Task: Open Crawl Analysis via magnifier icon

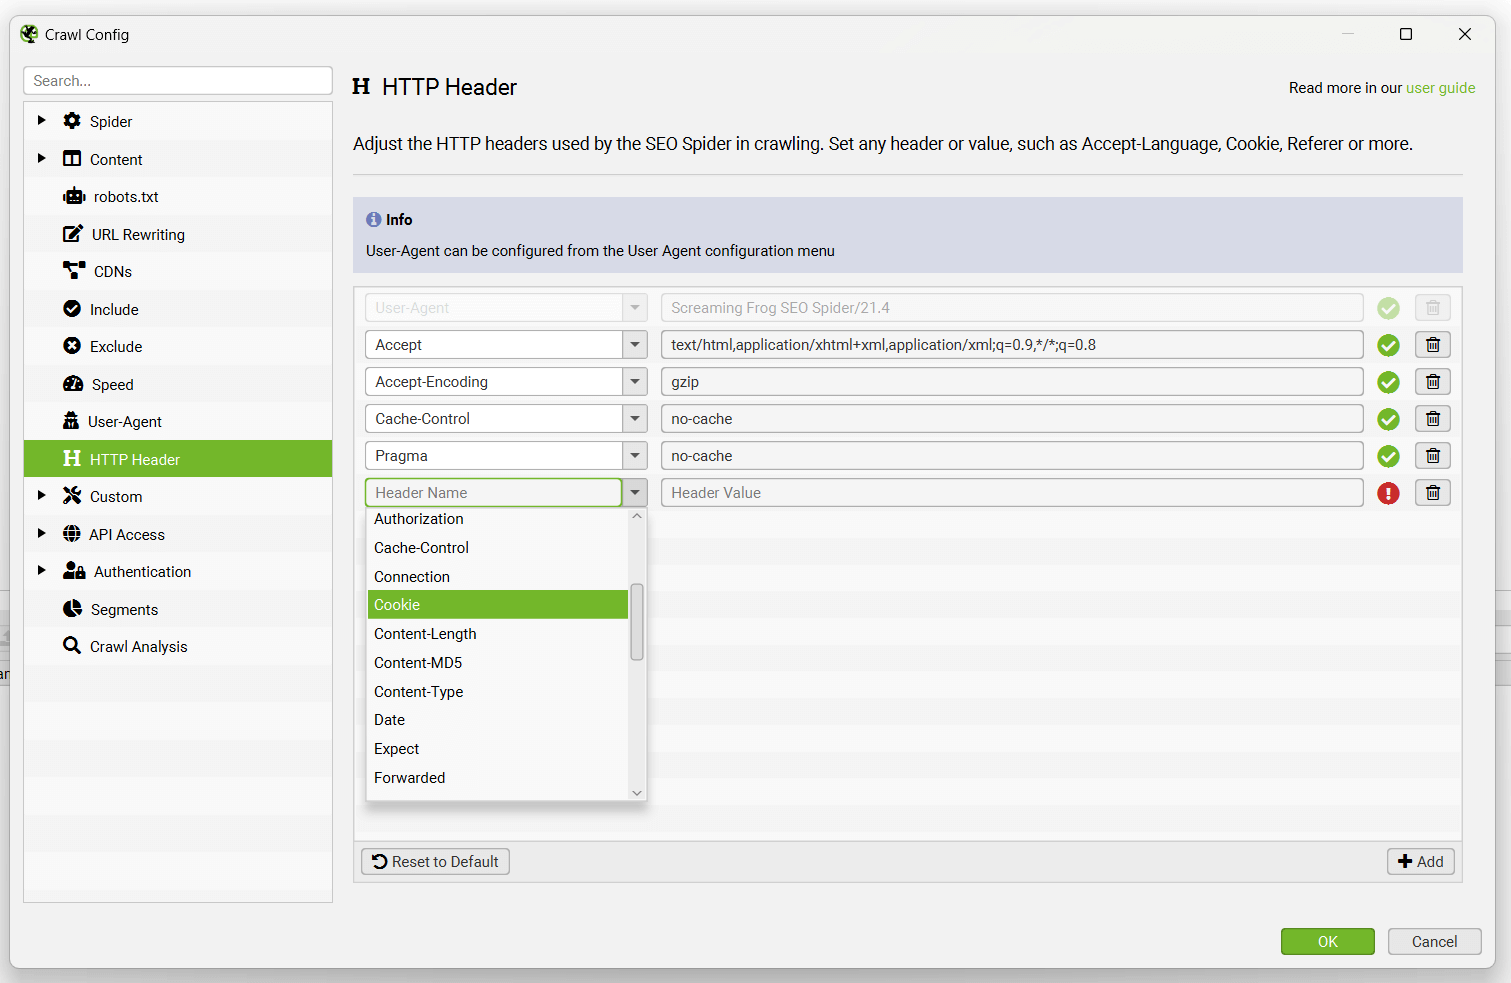Action: pyautogui.click(x=72, y=646)
